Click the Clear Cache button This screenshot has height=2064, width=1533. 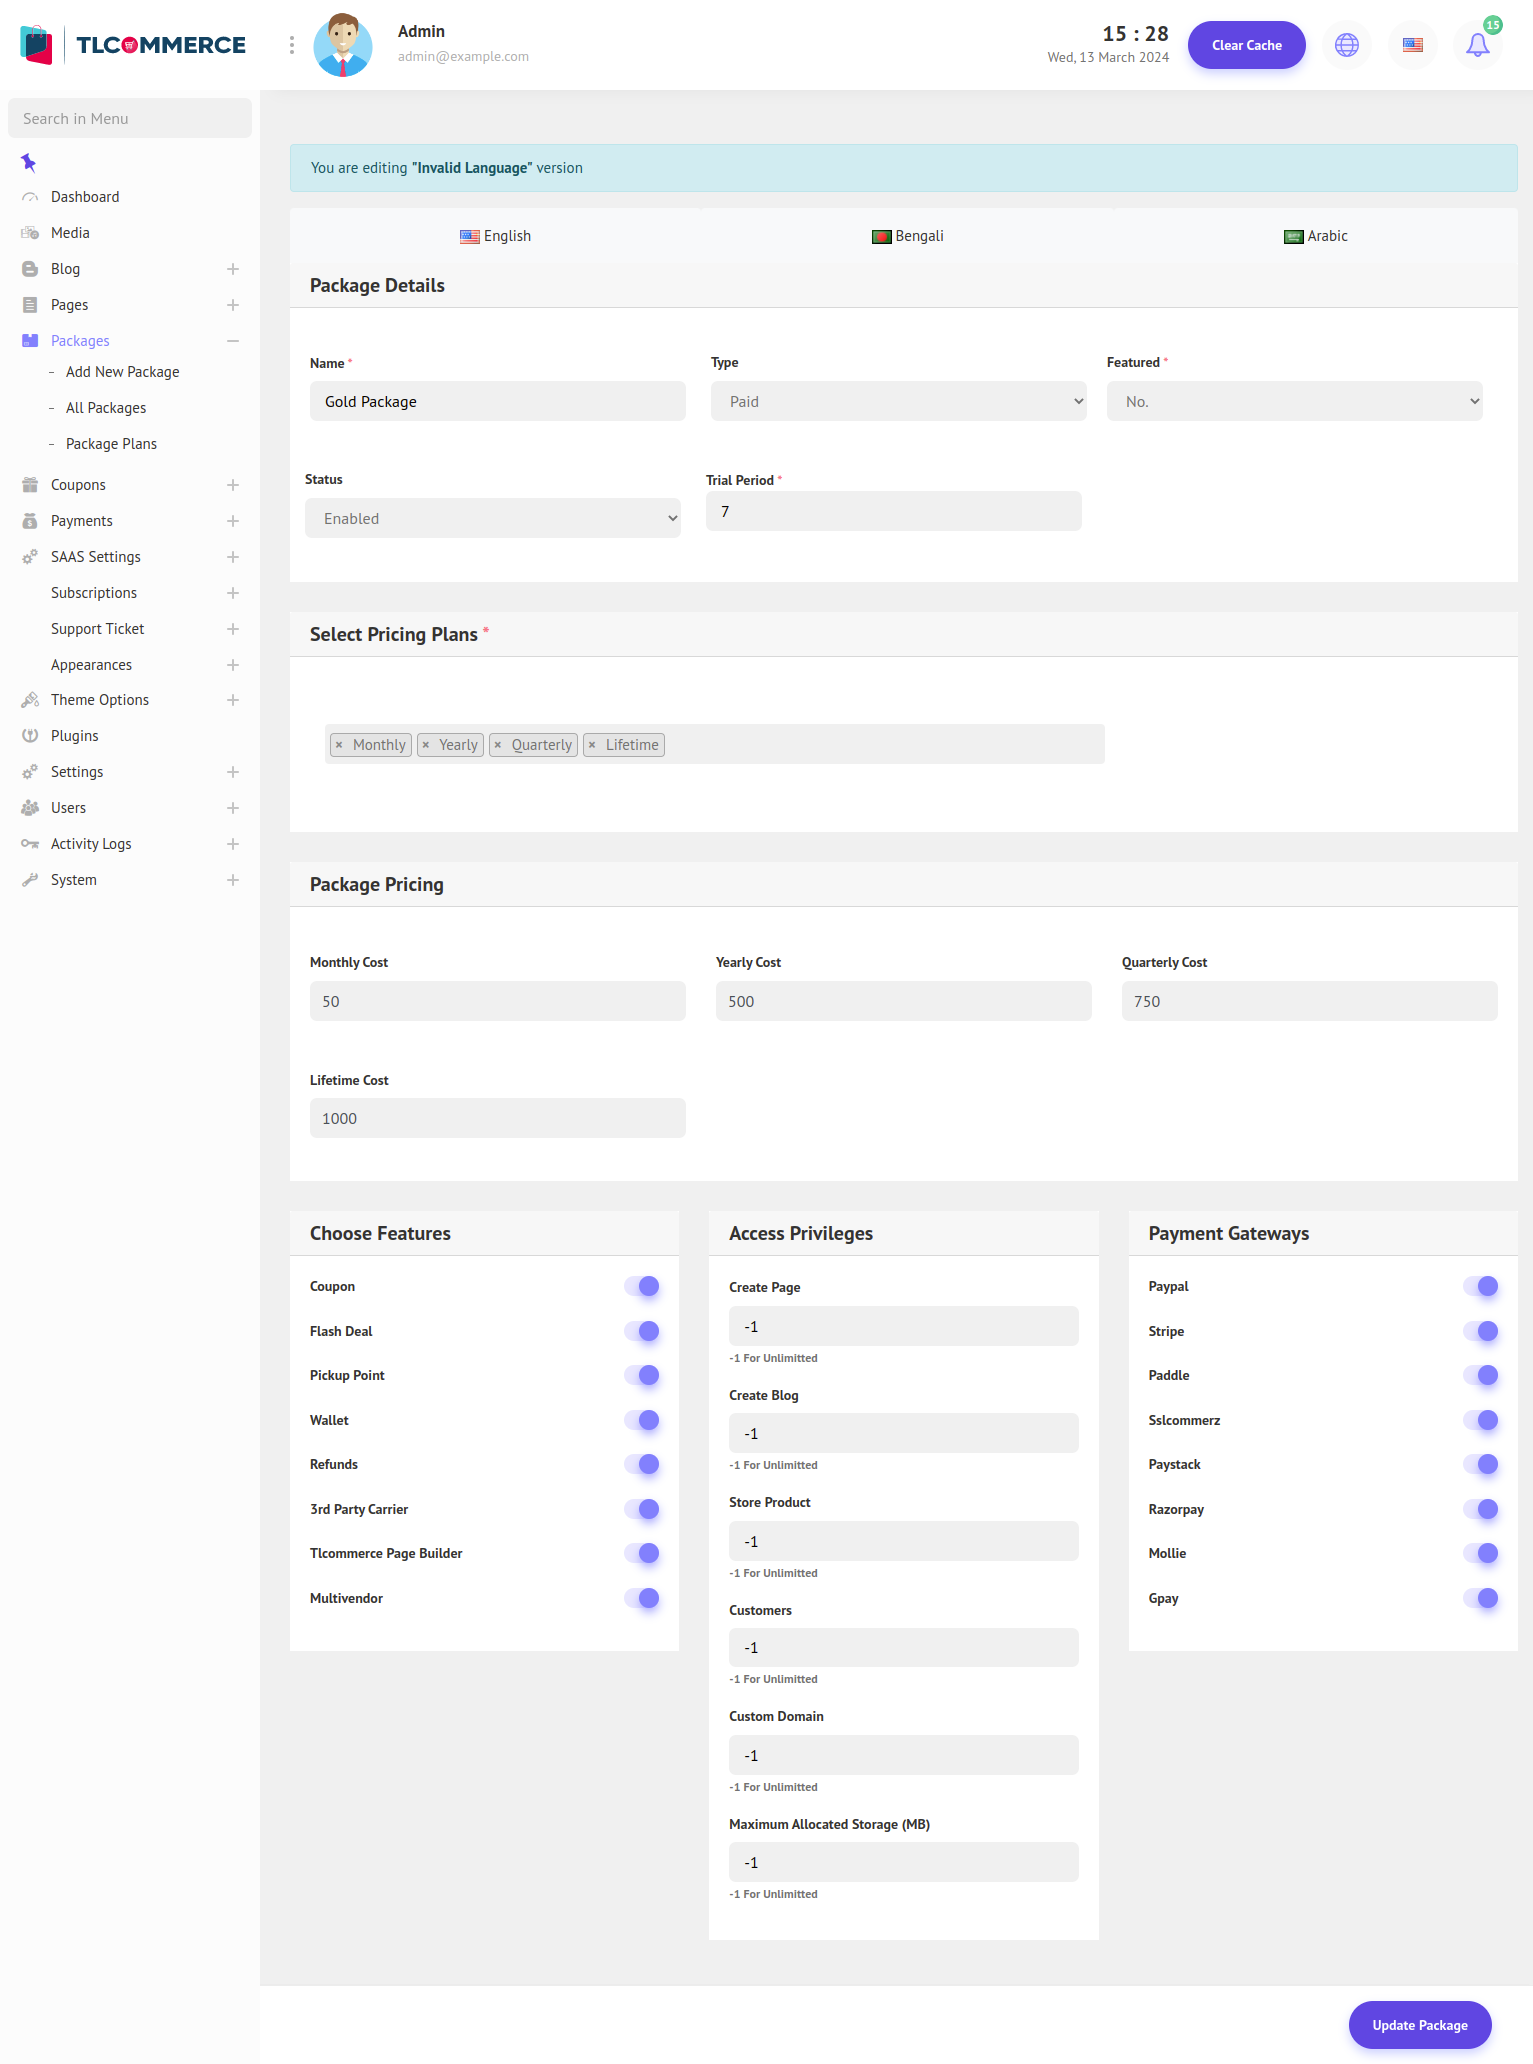[1246, 45]
